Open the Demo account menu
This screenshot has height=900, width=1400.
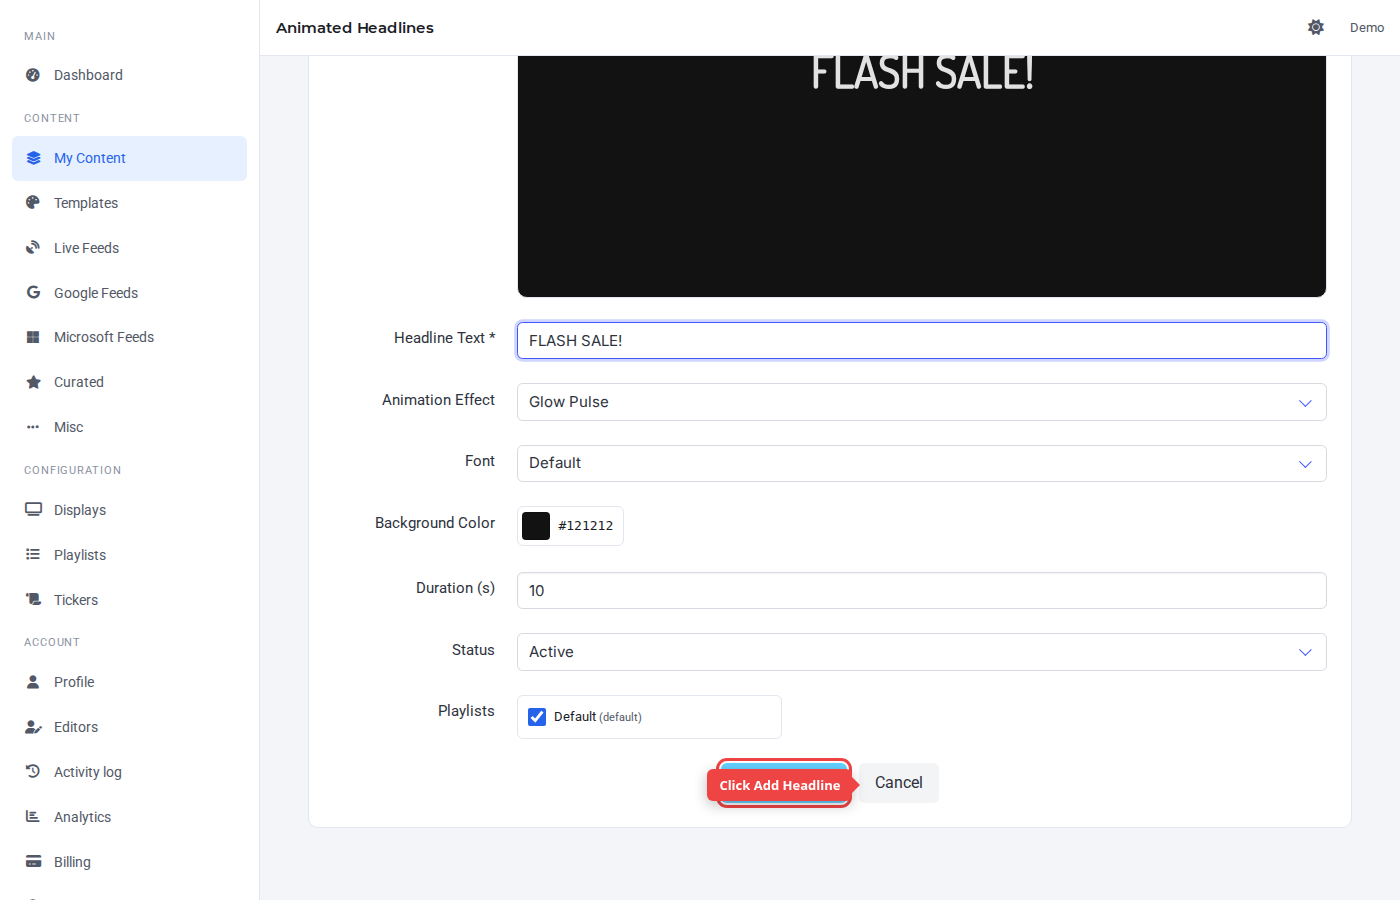click(x=1367, y=28)
